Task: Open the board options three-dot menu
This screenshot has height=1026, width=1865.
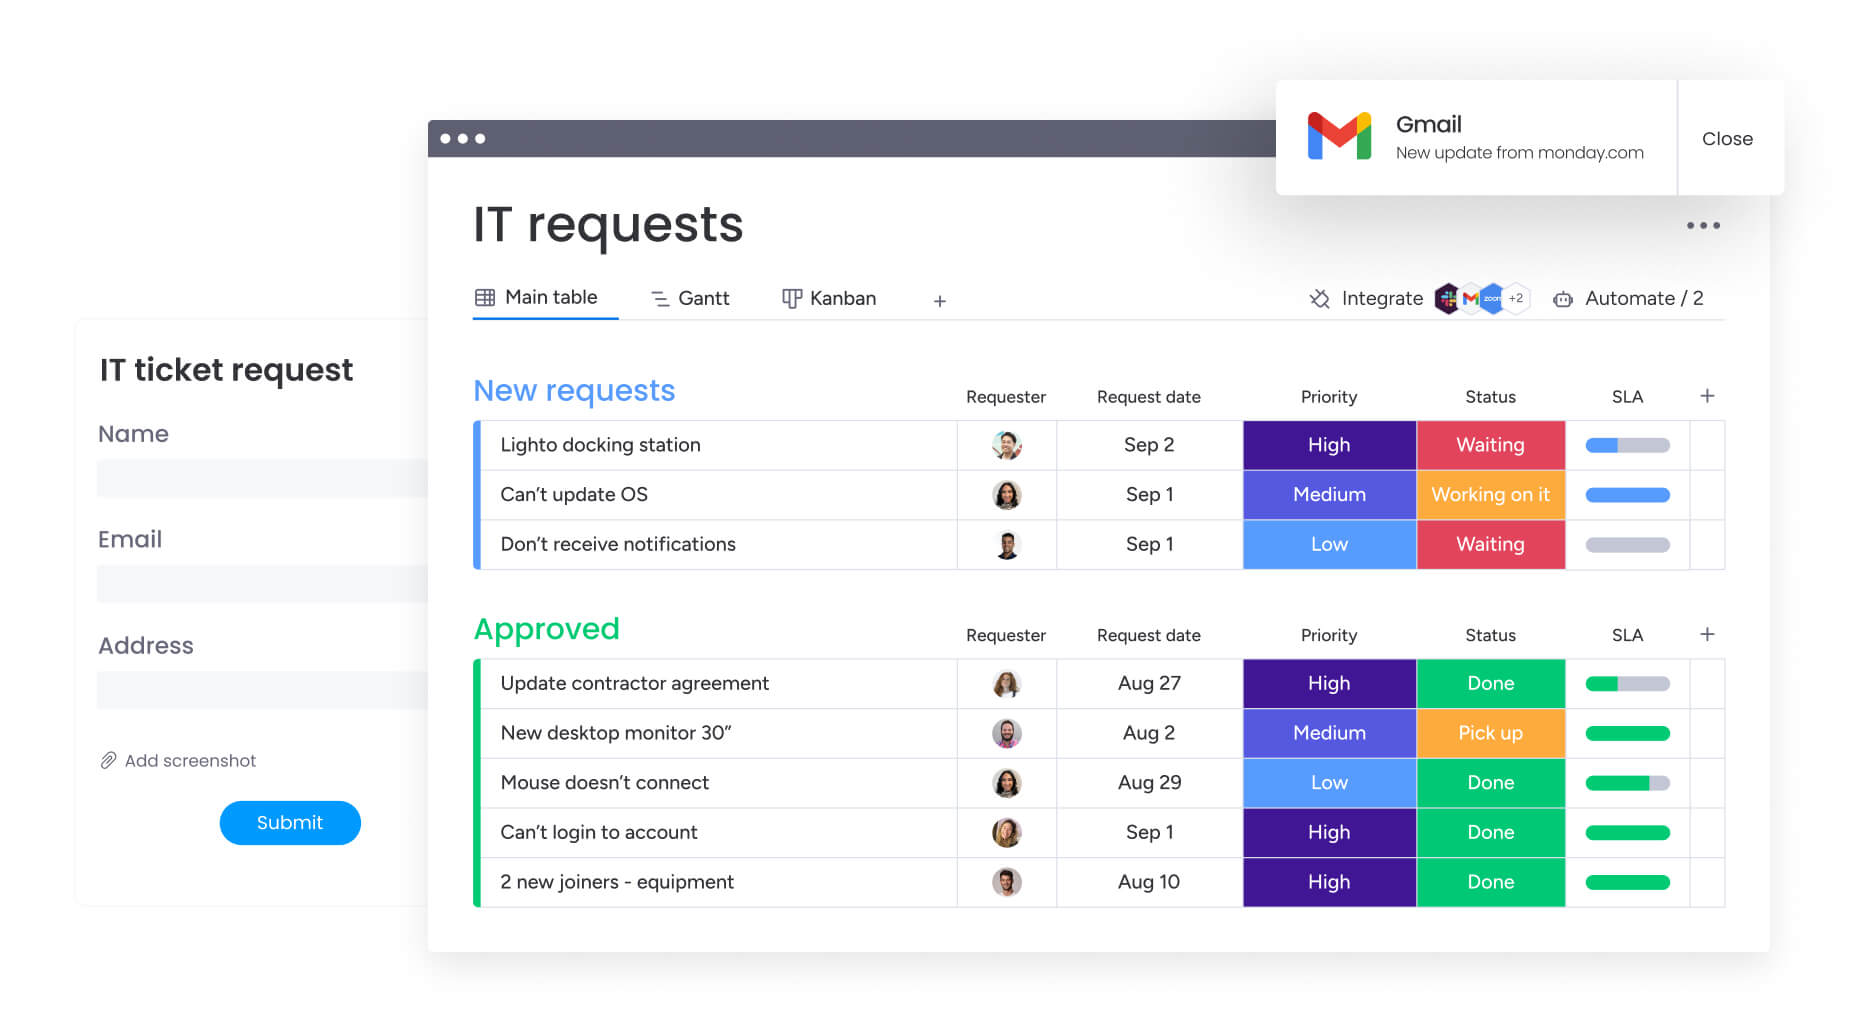Action: click(x=1703, y=226)
